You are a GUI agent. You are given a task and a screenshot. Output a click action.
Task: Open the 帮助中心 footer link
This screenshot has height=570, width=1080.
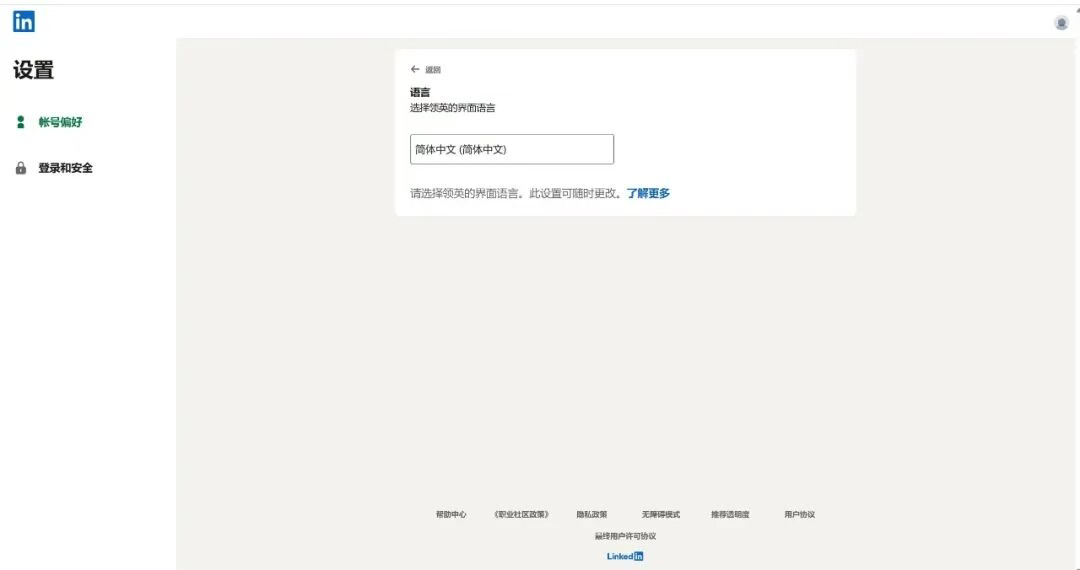(451, 514)
